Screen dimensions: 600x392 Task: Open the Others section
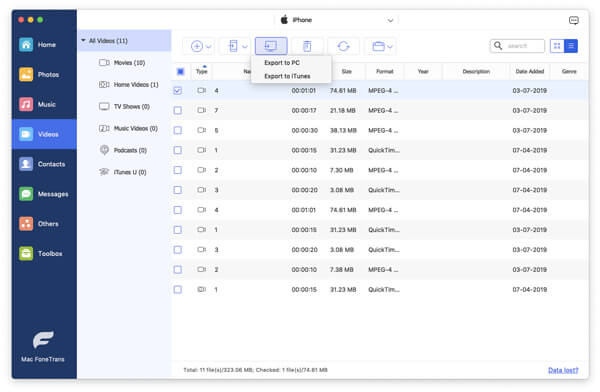(44, 224)
